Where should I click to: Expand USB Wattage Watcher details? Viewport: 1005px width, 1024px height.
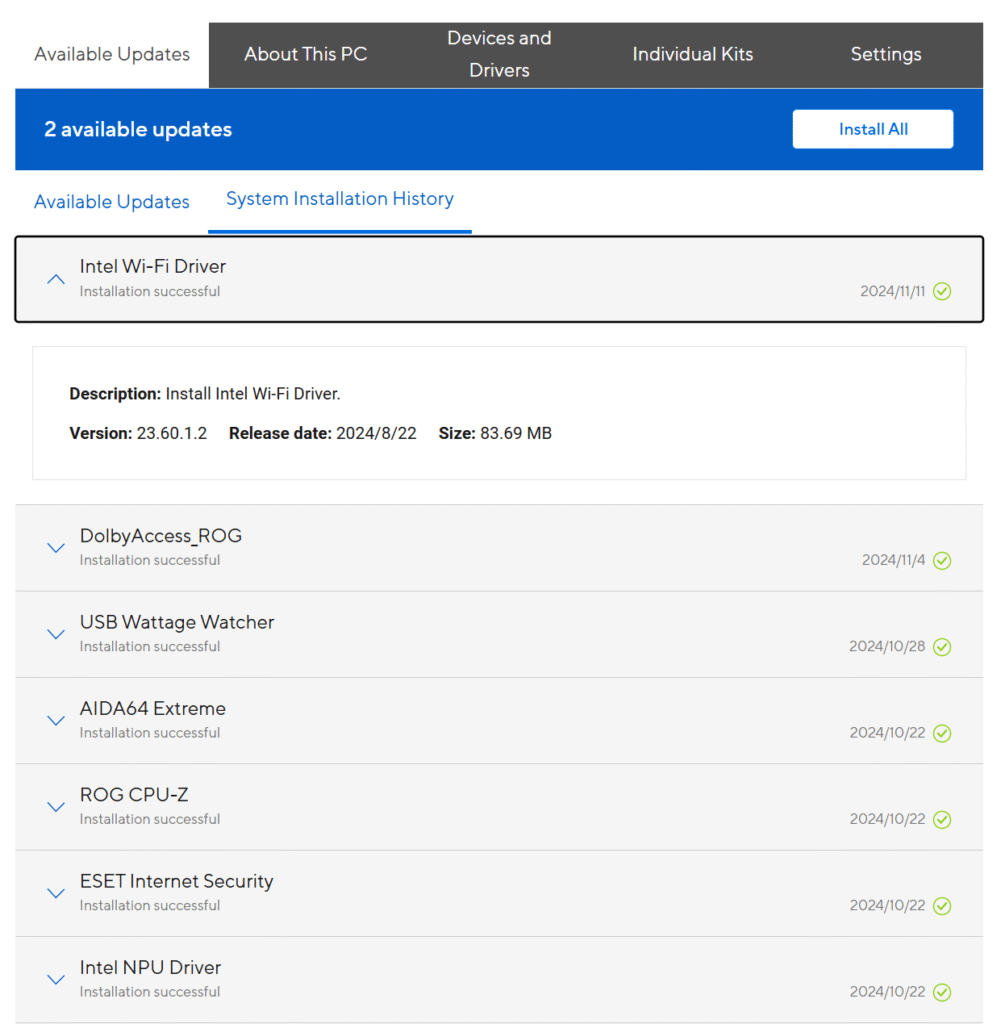click(56, 634)
